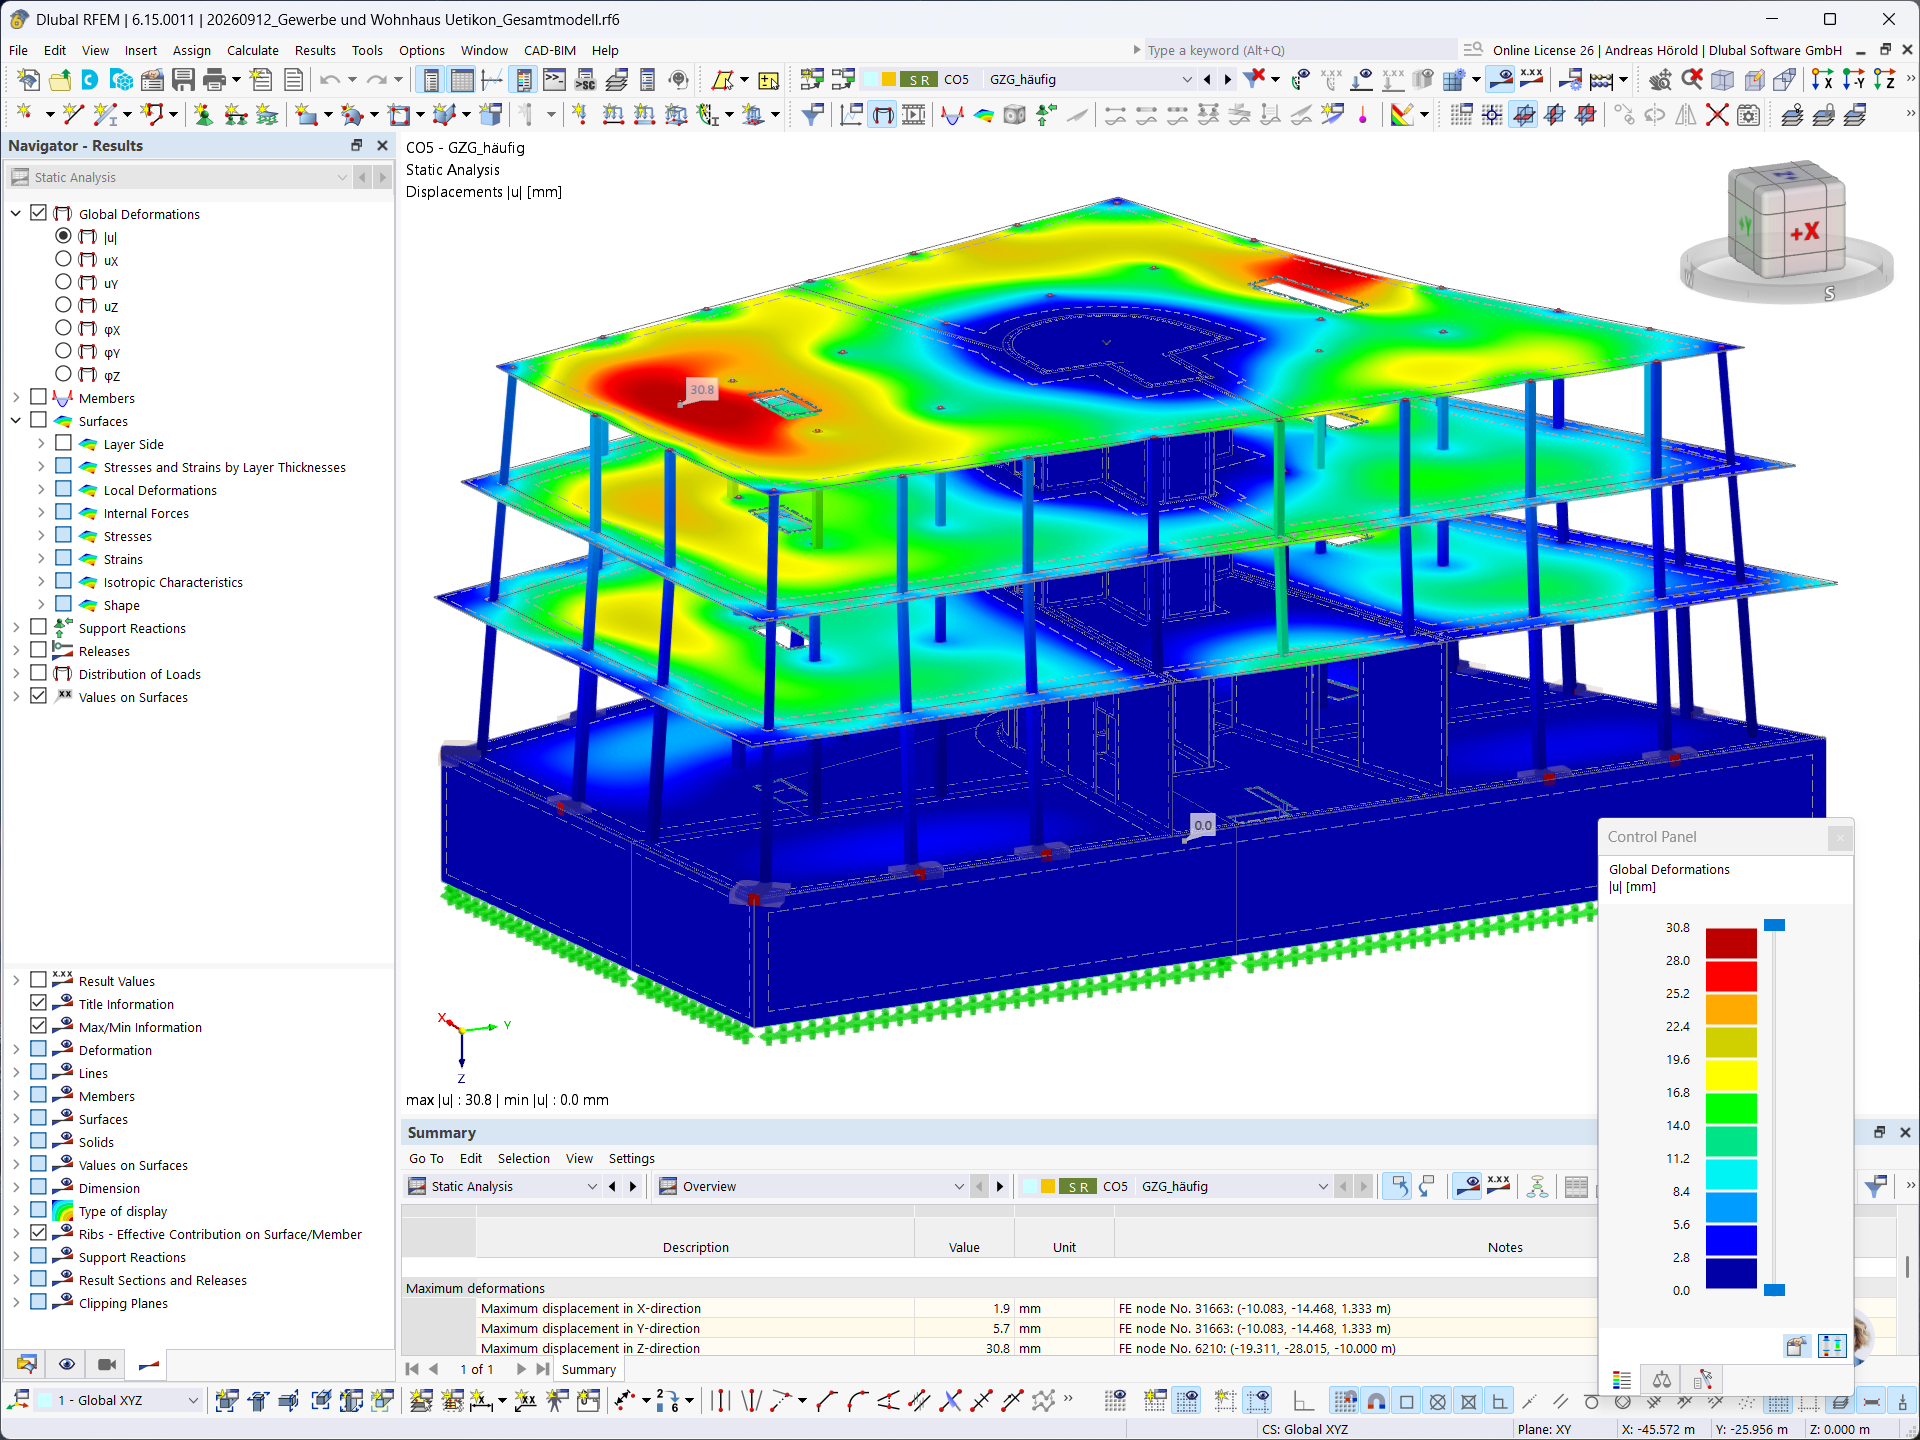
Task: Click the Undo arrow icon
Action: pyautogui.click(x=330, y=80)
